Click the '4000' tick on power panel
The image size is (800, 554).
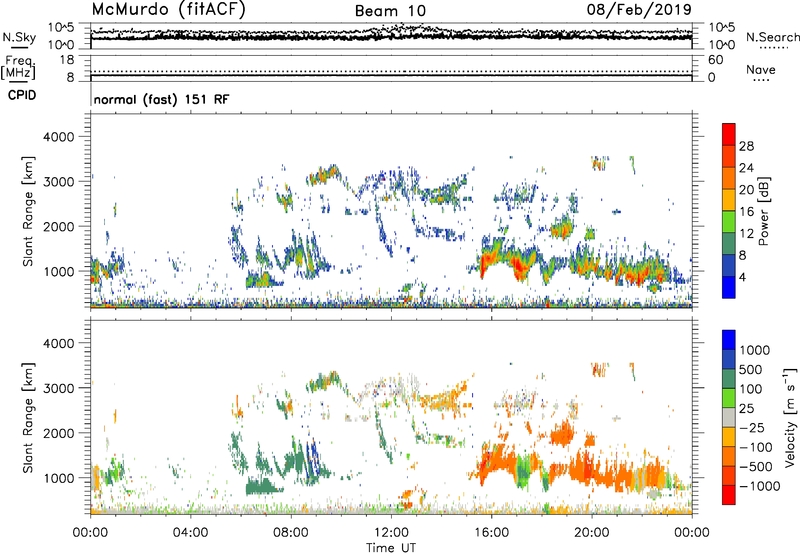58,137
